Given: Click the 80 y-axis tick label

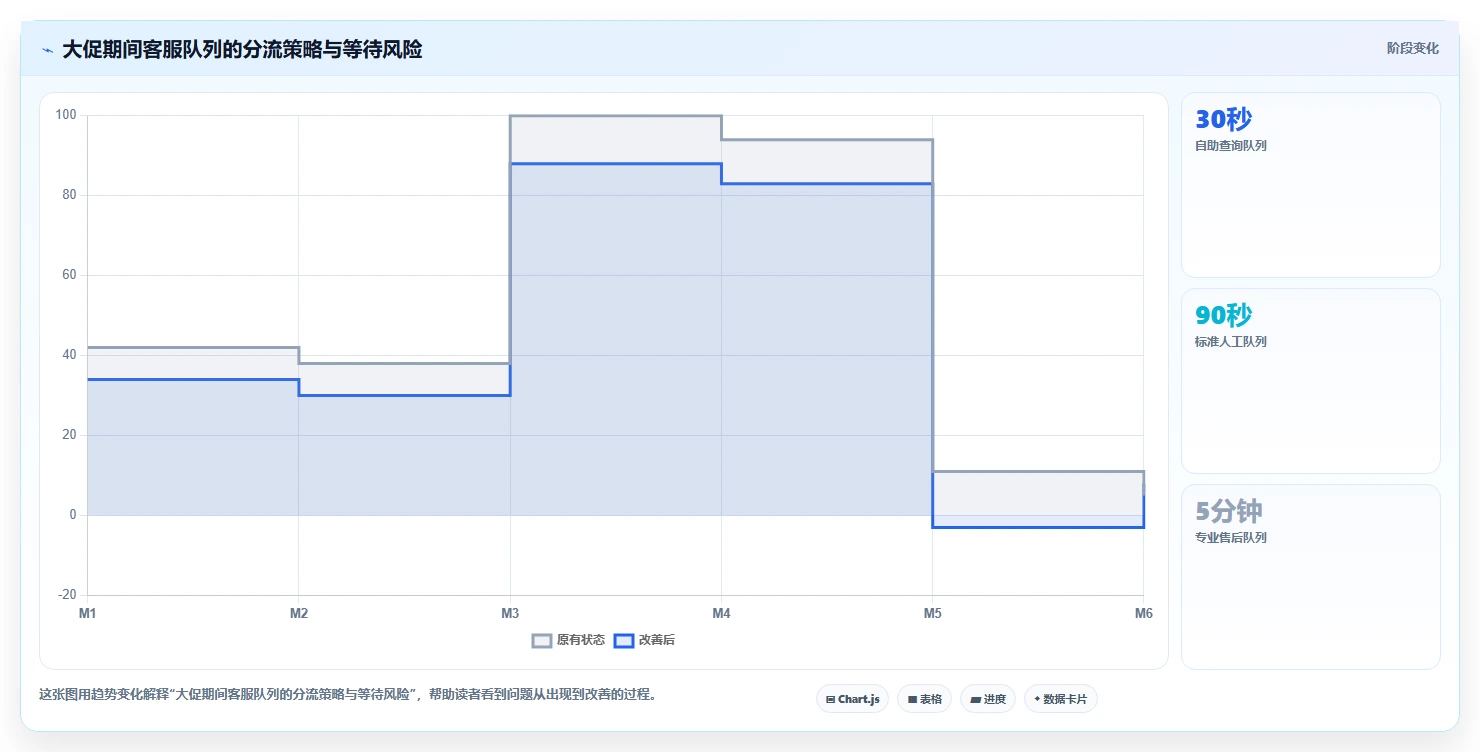Looking at the screenshot, I should pos(70,195).
